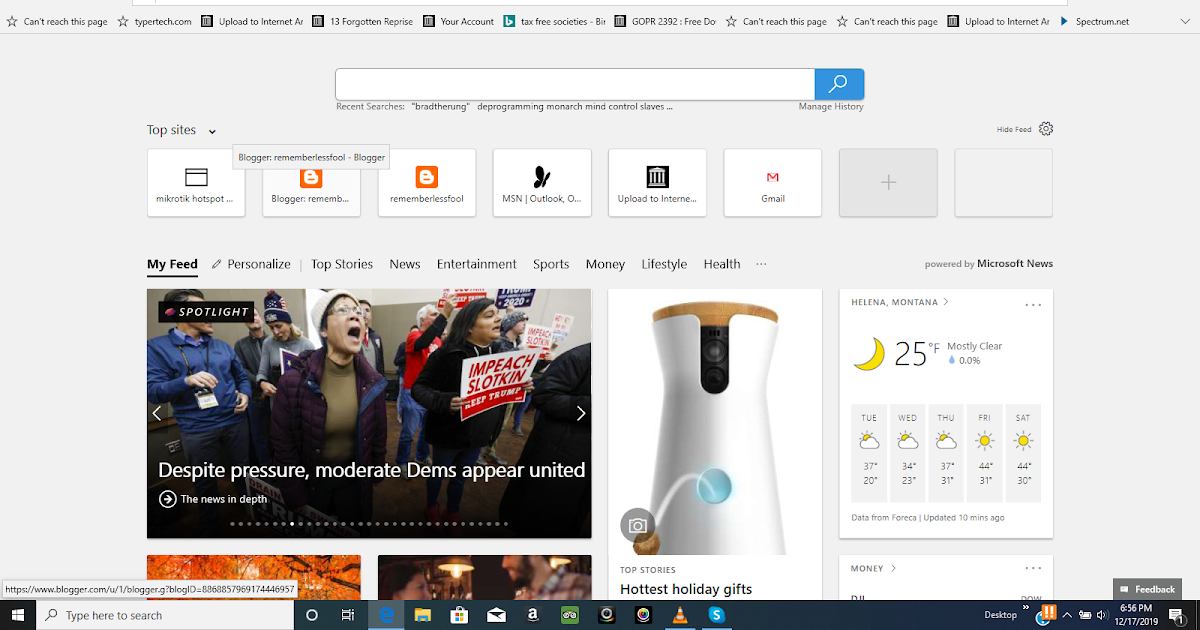Open the Gmail top site tile
1200x630 pixels.
pos(773,183)
